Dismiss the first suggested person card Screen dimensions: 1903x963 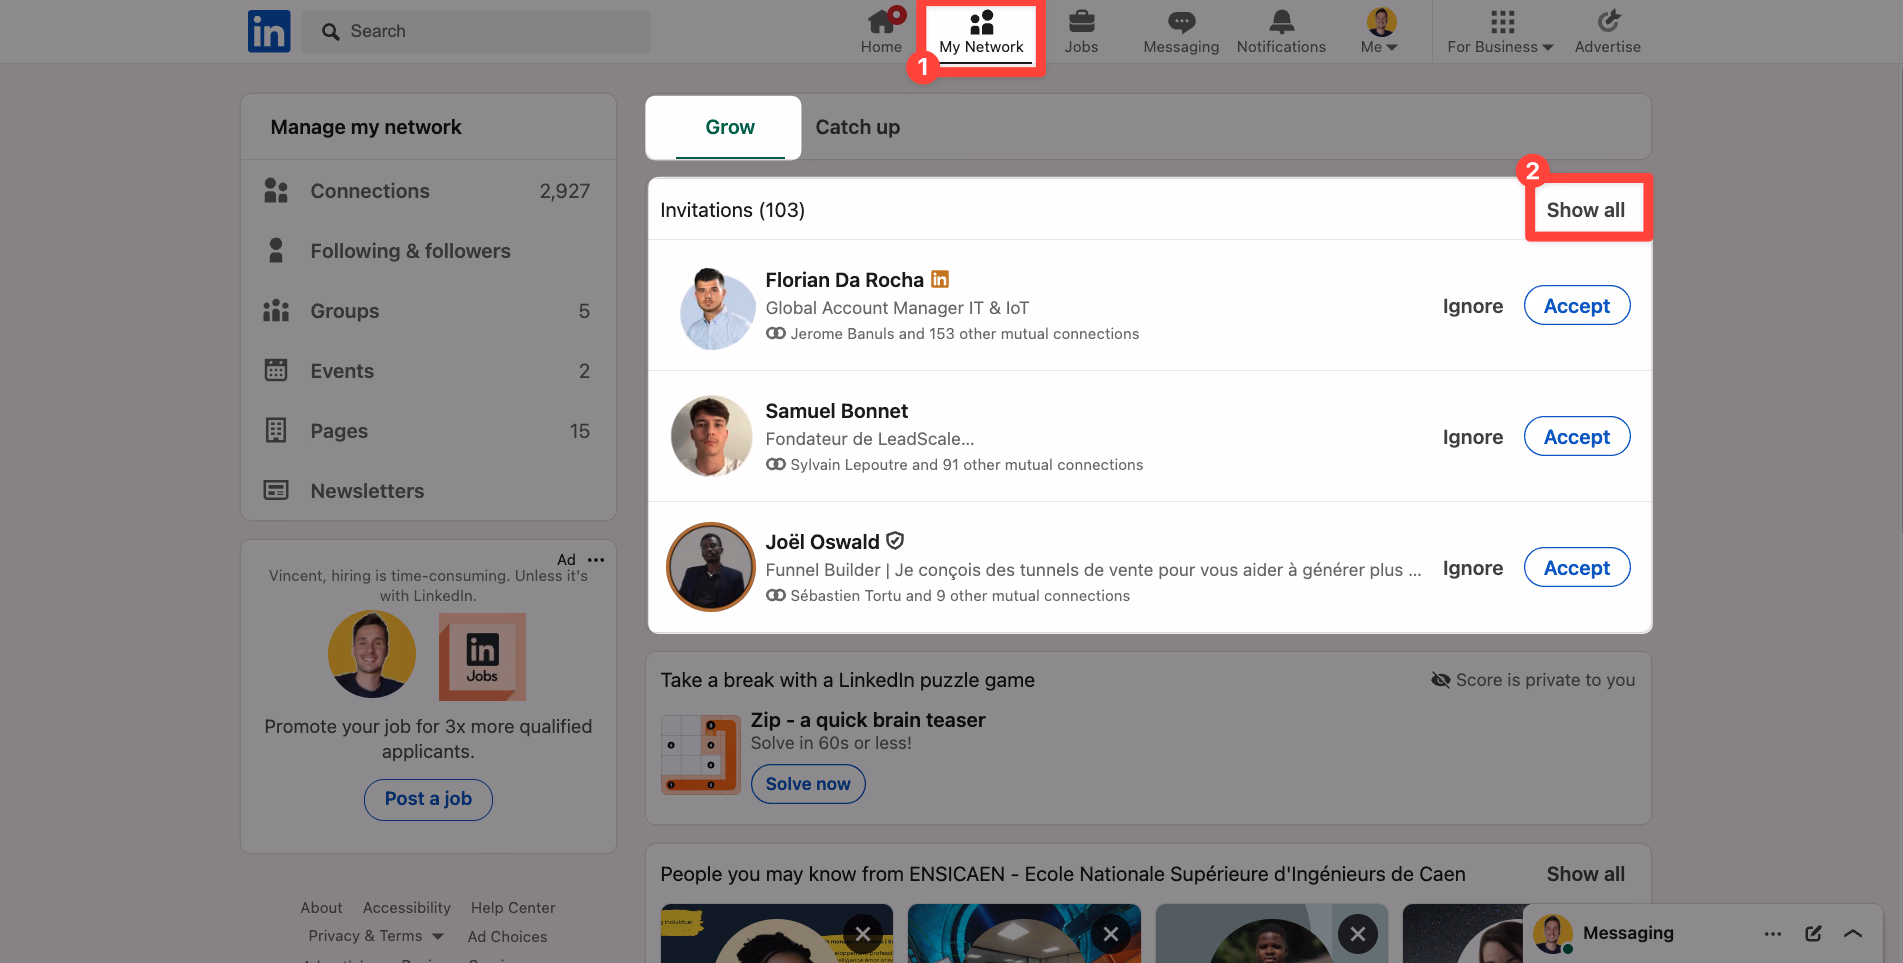pyautogui.click(x=862, y=934)
